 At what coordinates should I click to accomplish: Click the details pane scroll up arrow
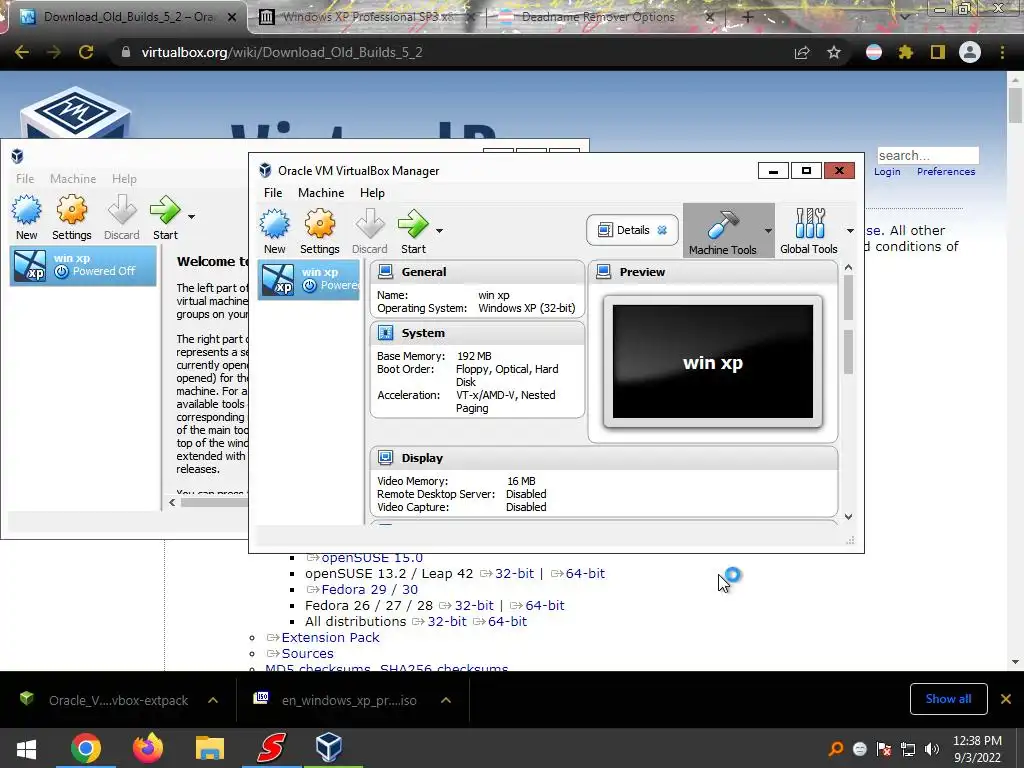(x=848, y=267)
